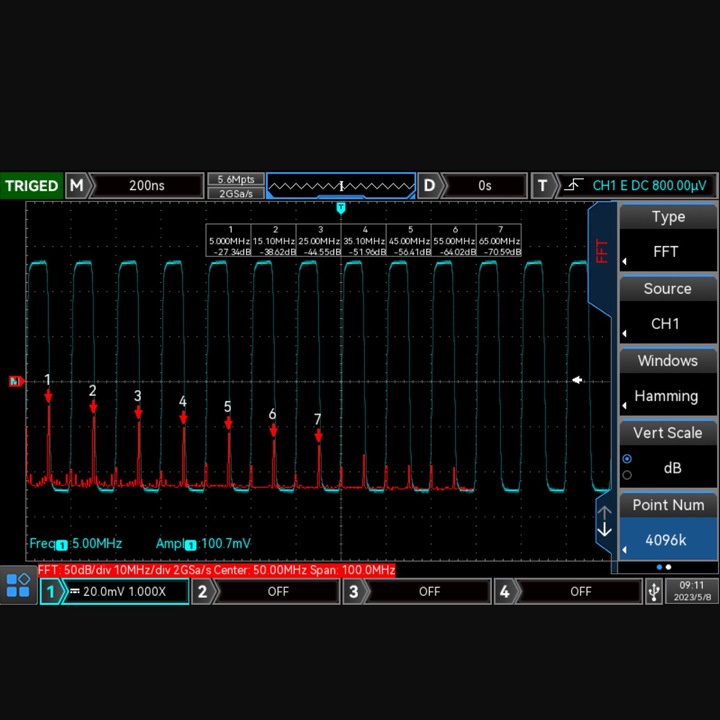The image size is (720, 720).
Task: Click the M timebase badge
Action: (x=76, y=186)
